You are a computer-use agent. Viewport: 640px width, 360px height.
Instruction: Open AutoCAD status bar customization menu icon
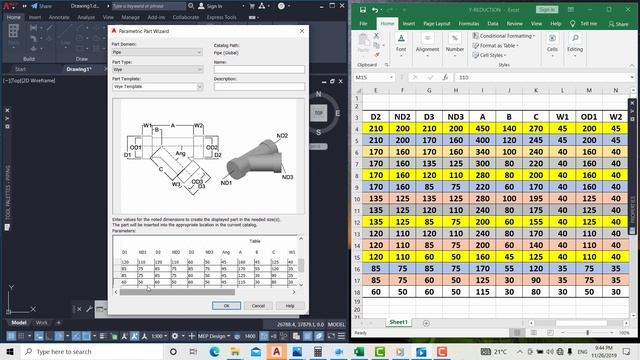click(341, 336)
